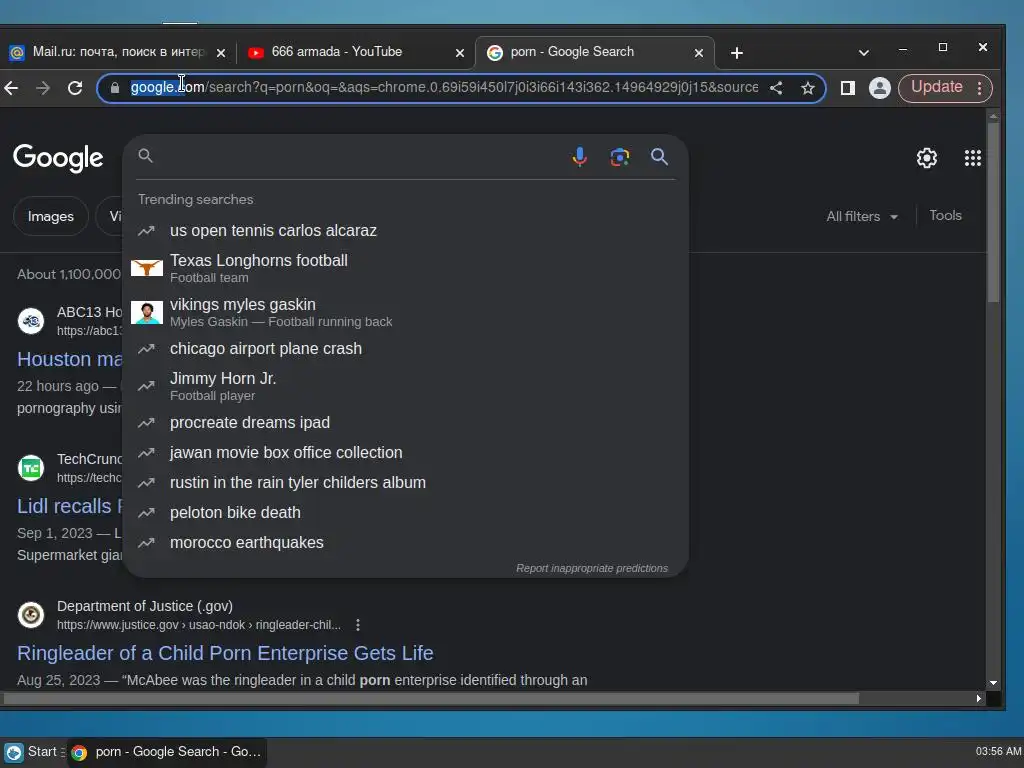Choose suggestion us open tennis carlos alcaraz
The image size is (1024, 768).
pos(405,231)
